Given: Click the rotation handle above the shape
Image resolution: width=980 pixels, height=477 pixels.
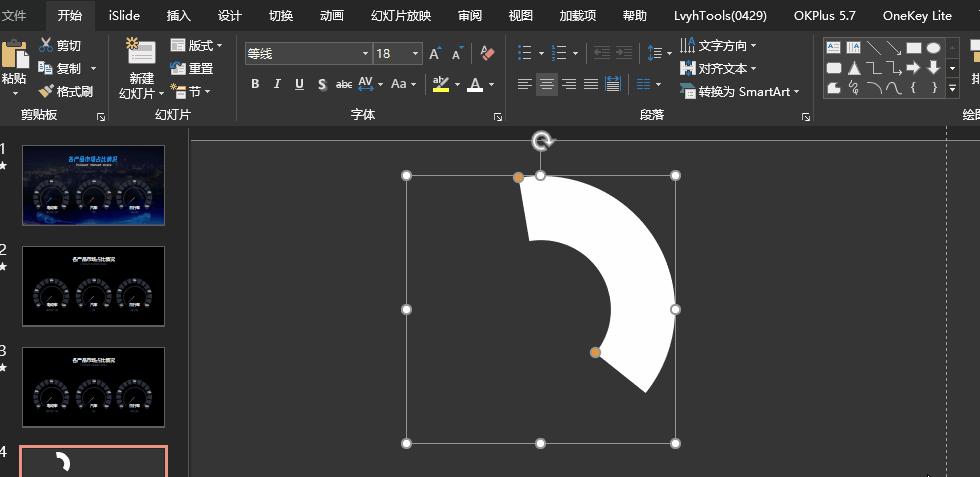Looking at the screenshot, I should click(541, 141).
